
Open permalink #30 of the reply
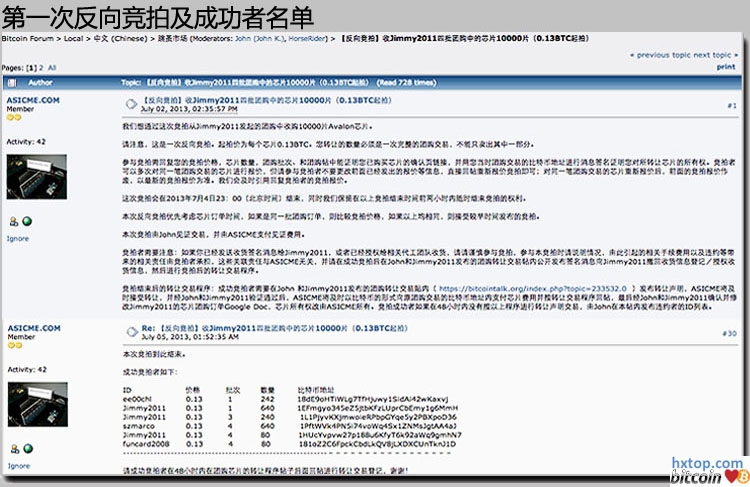pos(729,333)
